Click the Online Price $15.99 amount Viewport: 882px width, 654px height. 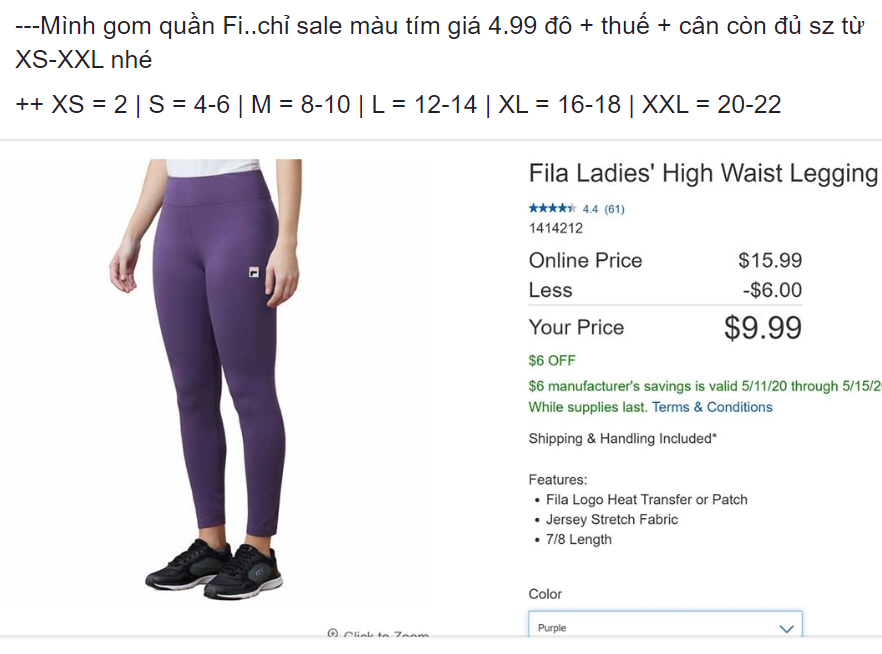click(x=770, y=260)
